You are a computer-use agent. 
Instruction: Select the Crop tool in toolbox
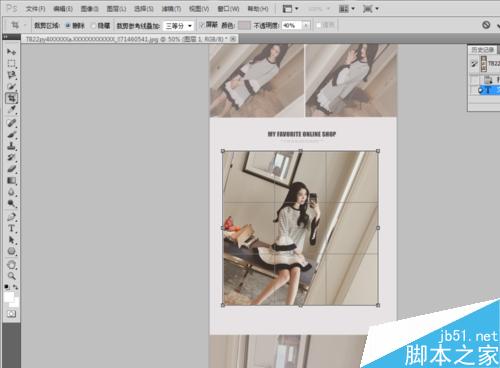(x=11, y=98)
